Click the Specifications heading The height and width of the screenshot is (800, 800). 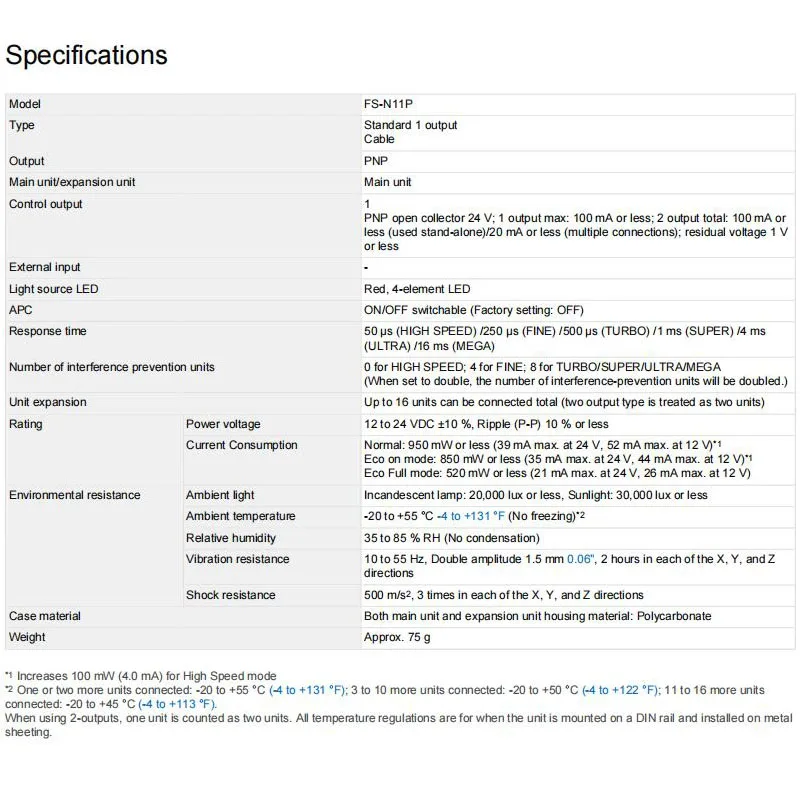(x=87, y=55)
